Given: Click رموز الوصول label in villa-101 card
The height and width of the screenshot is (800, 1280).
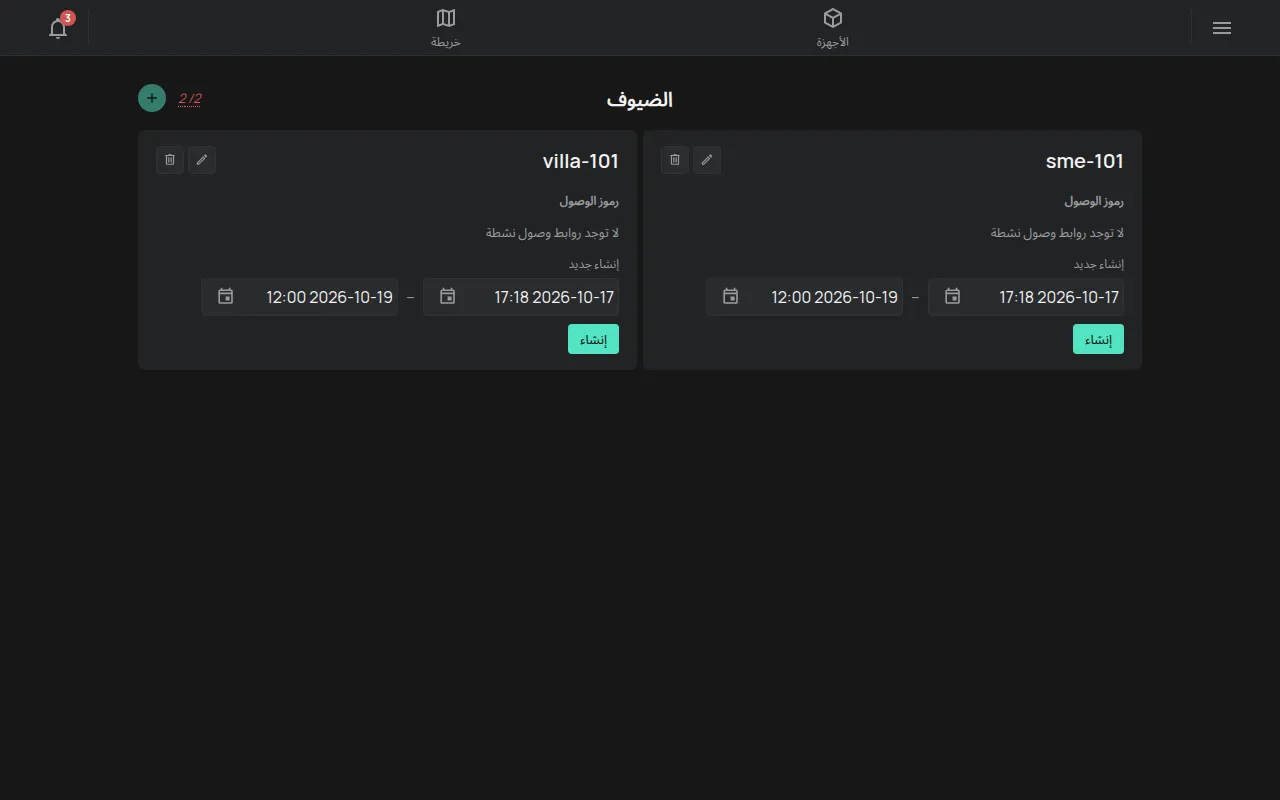Looking at the screenshot, I should (589, 201).
